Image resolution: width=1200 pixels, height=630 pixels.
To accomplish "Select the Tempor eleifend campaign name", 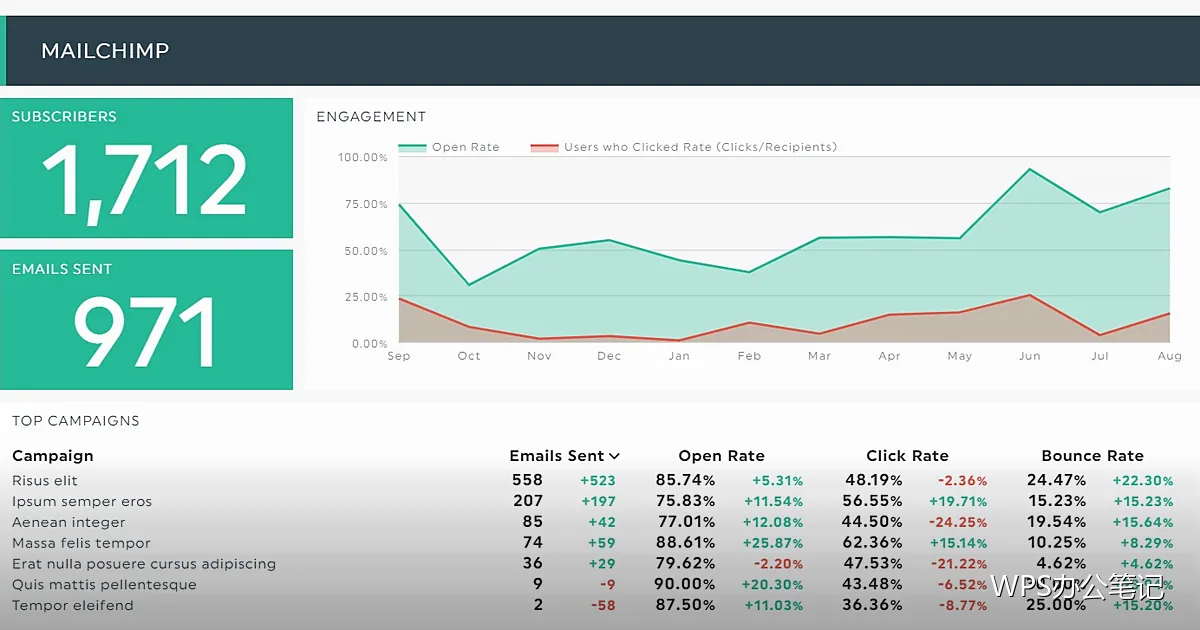I will coord(72,606).
